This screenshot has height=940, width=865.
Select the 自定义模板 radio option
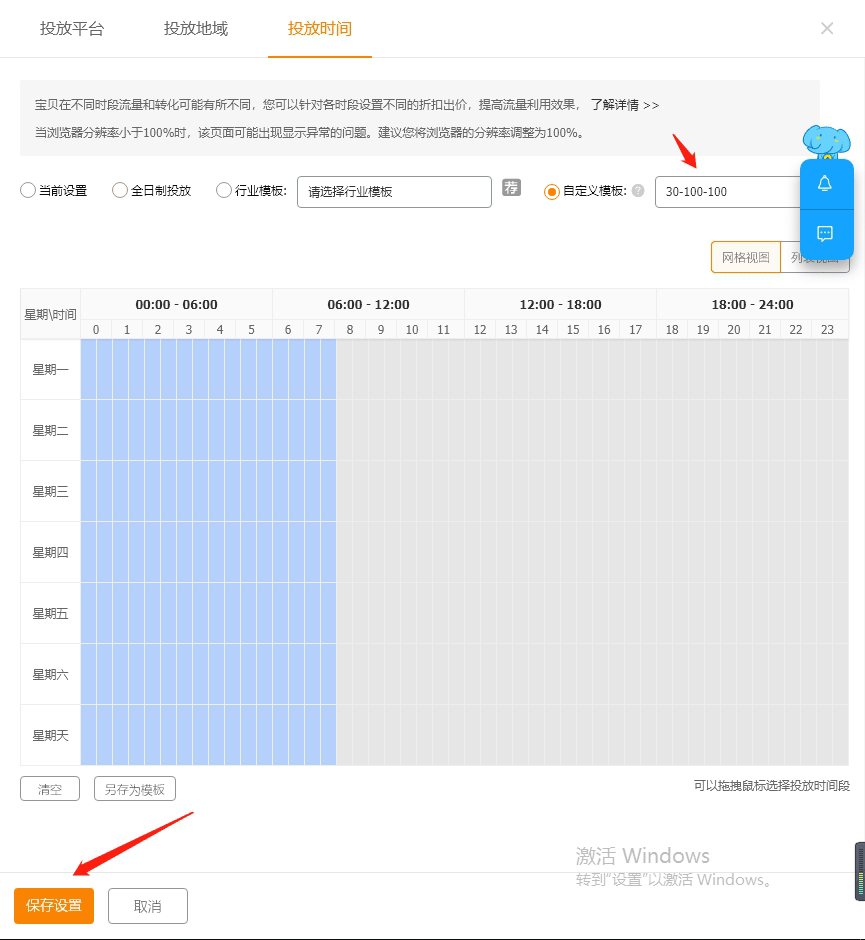pos(551,192)
